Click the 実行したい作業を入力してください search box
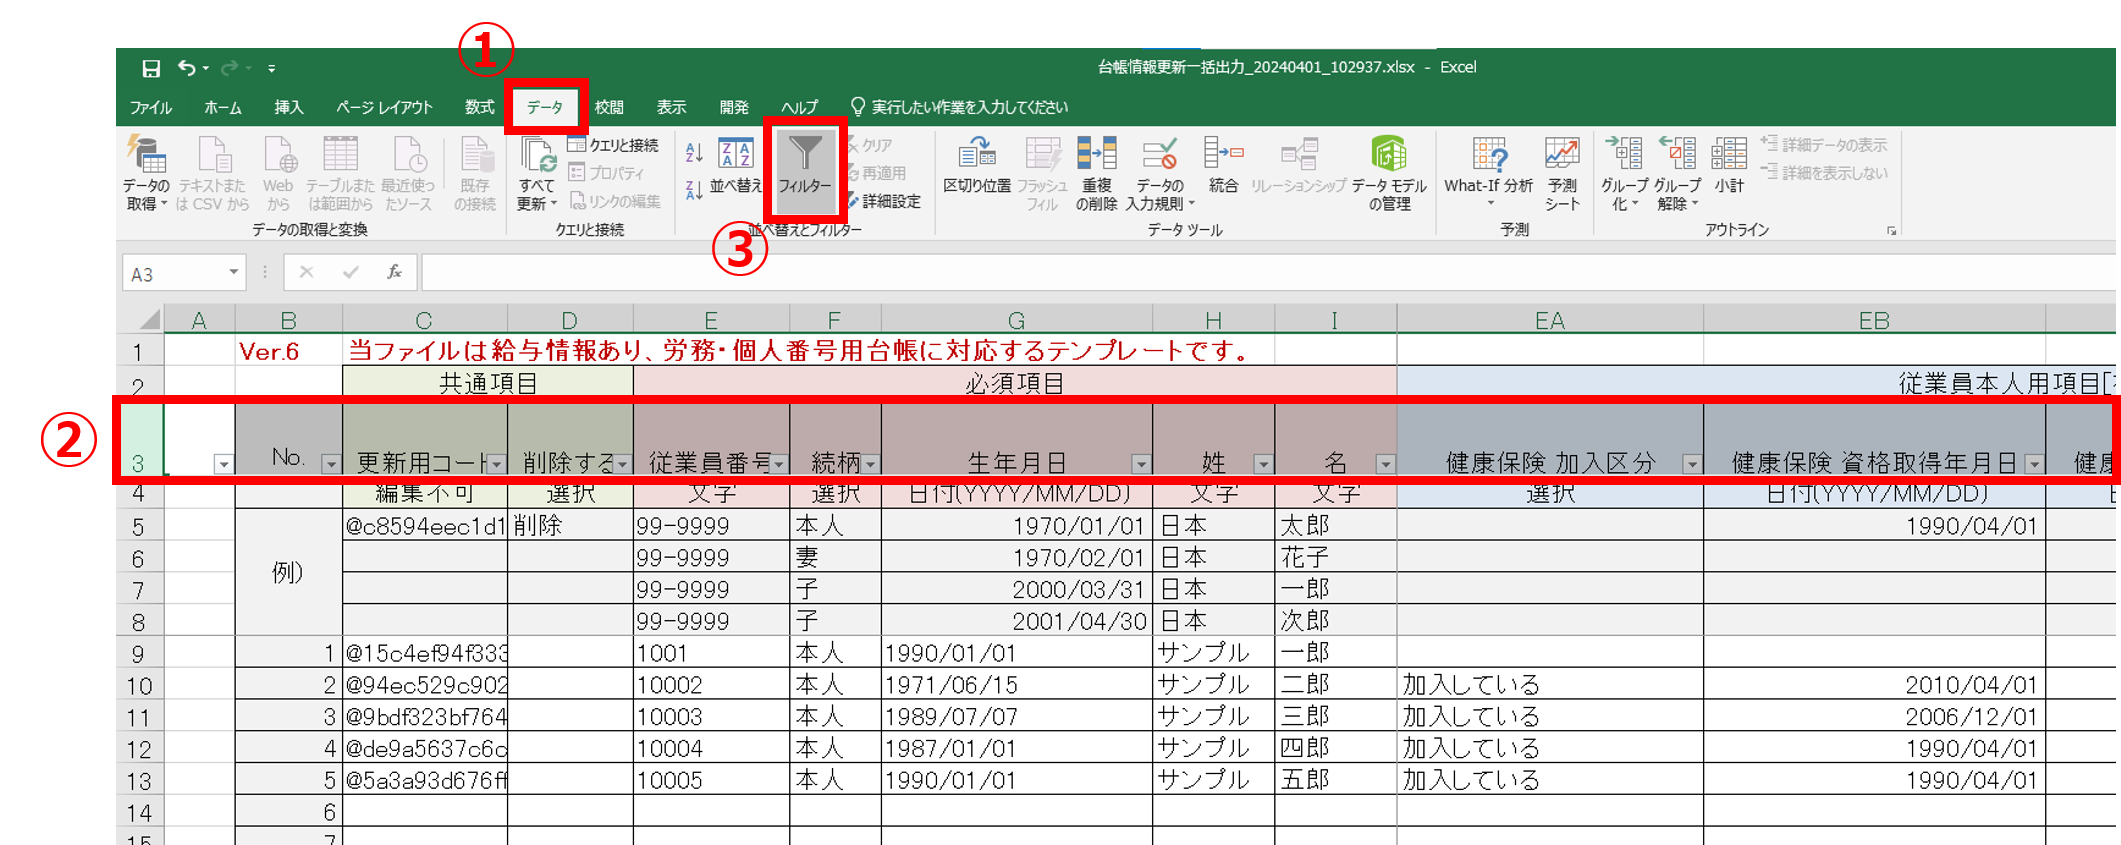Image resolution: width=2121 pixels, height=845 pixels. pos(959,107)
